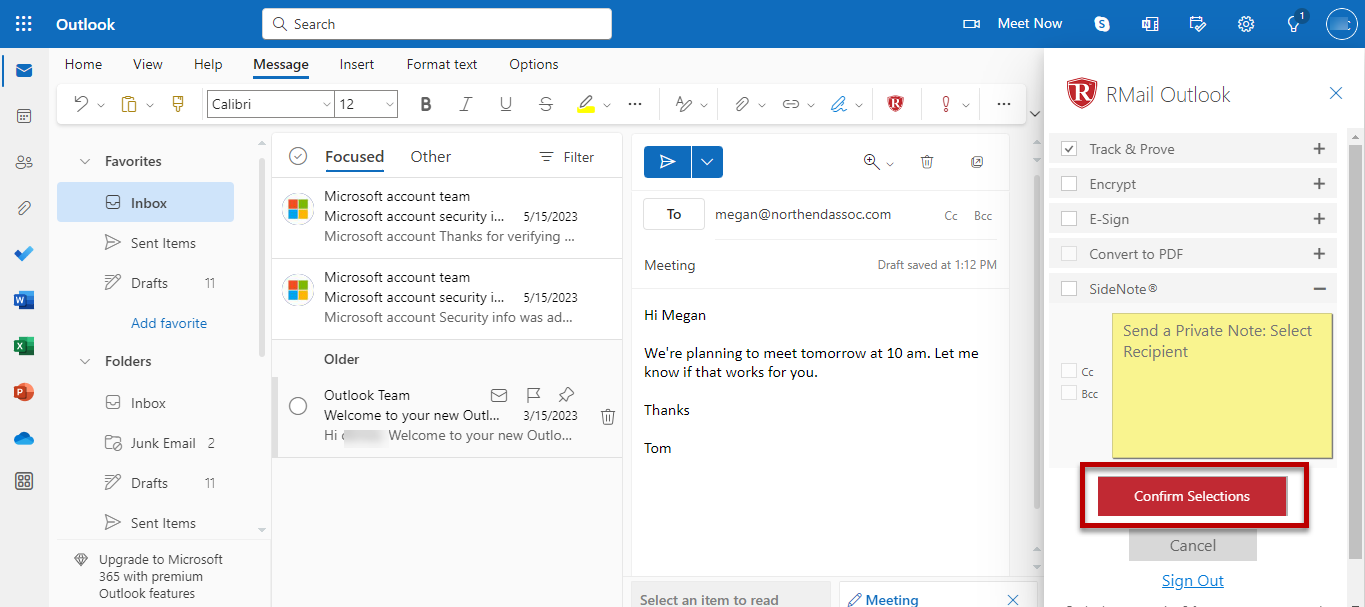Open Excel from the left app bar

tap(24, 346)
